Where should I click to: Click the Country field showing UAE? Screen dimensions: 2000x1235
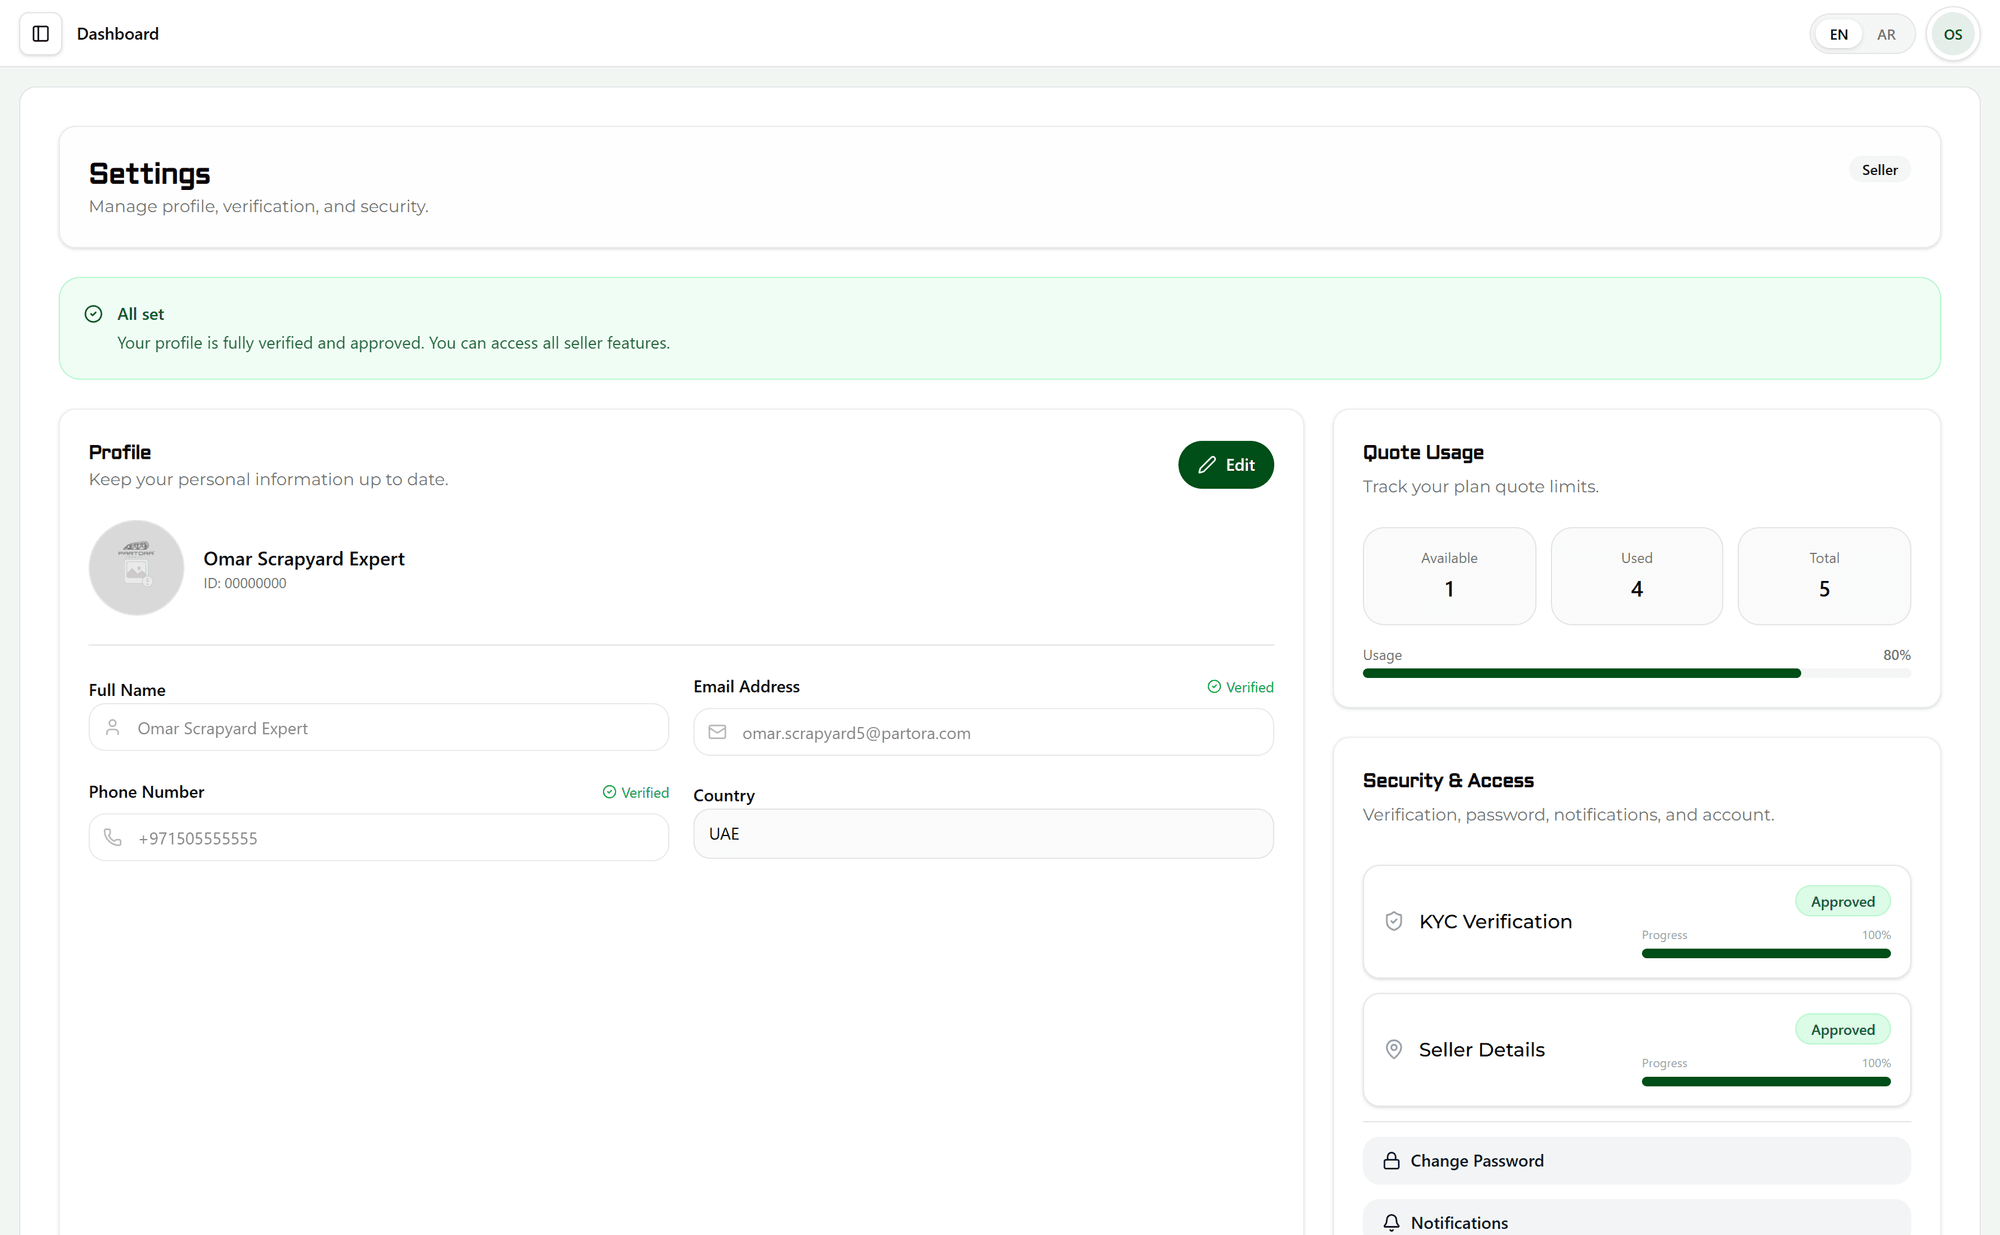point(983,834)
